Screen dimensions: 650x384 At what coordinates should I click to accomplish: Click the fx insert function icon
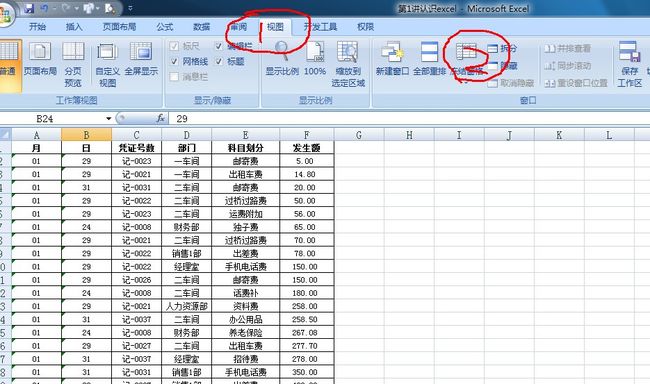[x=161, y=119]
